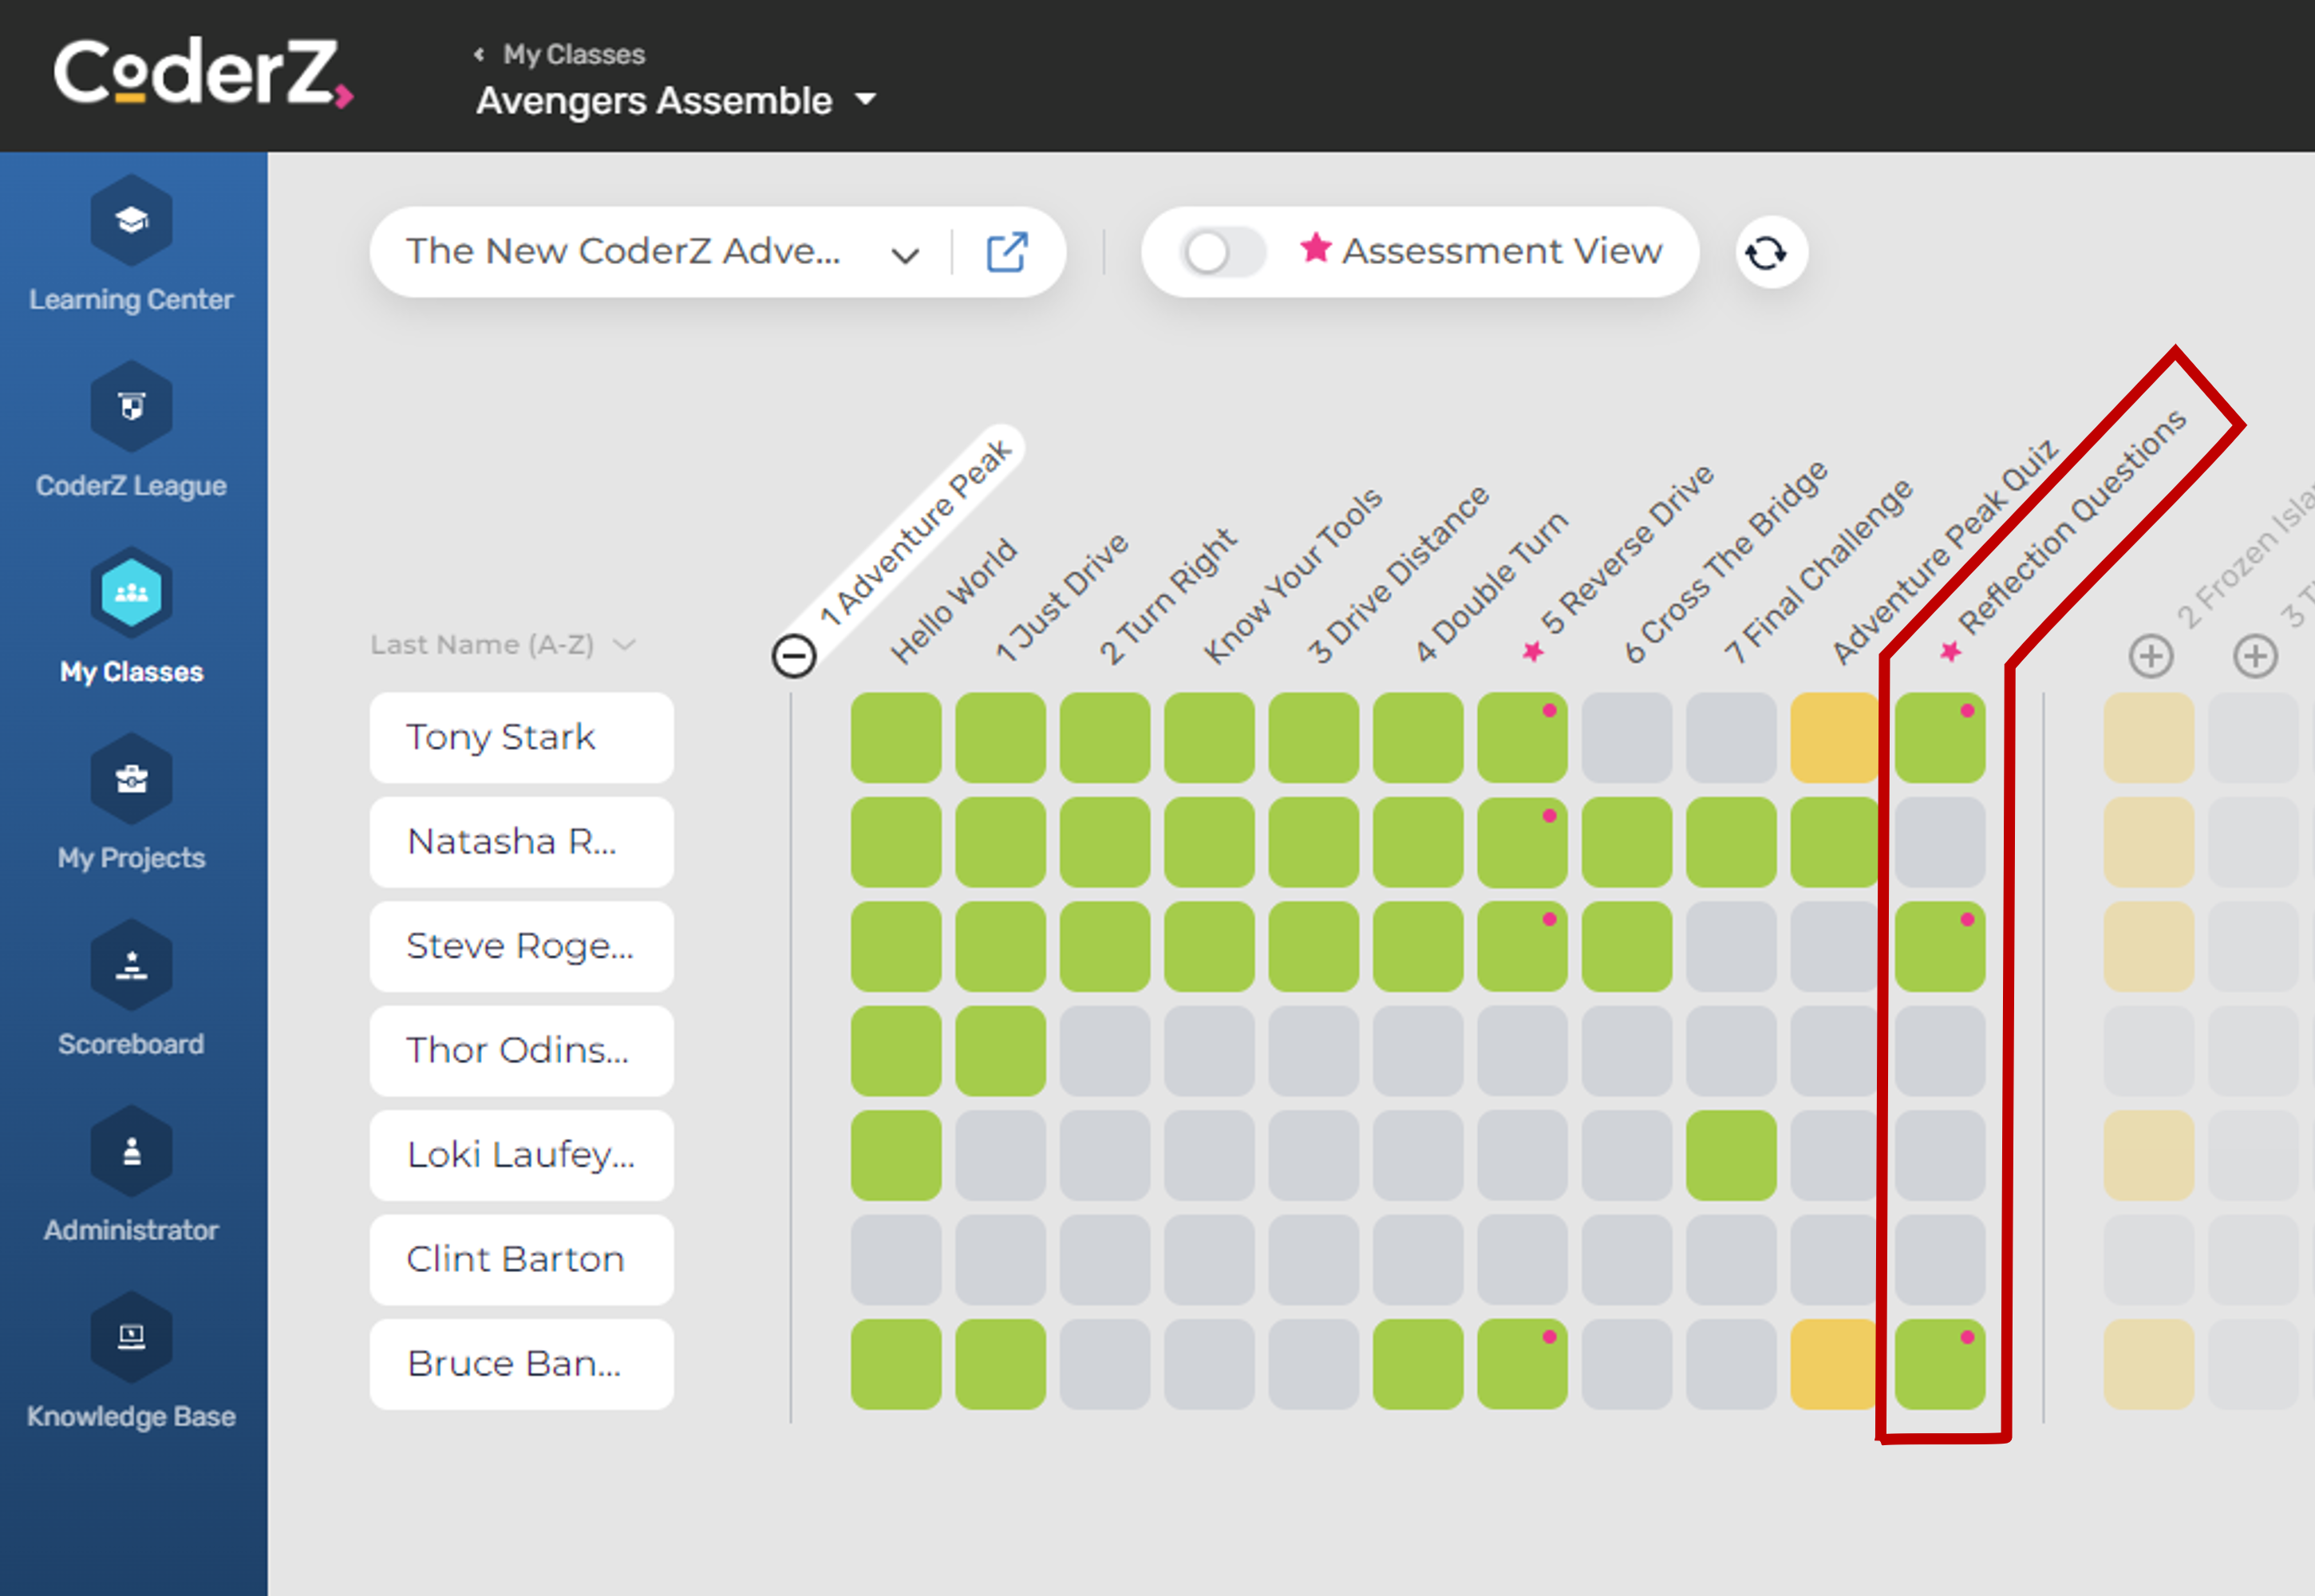The height and width of the screenshot is (1596, 2315).
Task: Open the Administrator sidebar icon
Action: (x=131, y=1150)
